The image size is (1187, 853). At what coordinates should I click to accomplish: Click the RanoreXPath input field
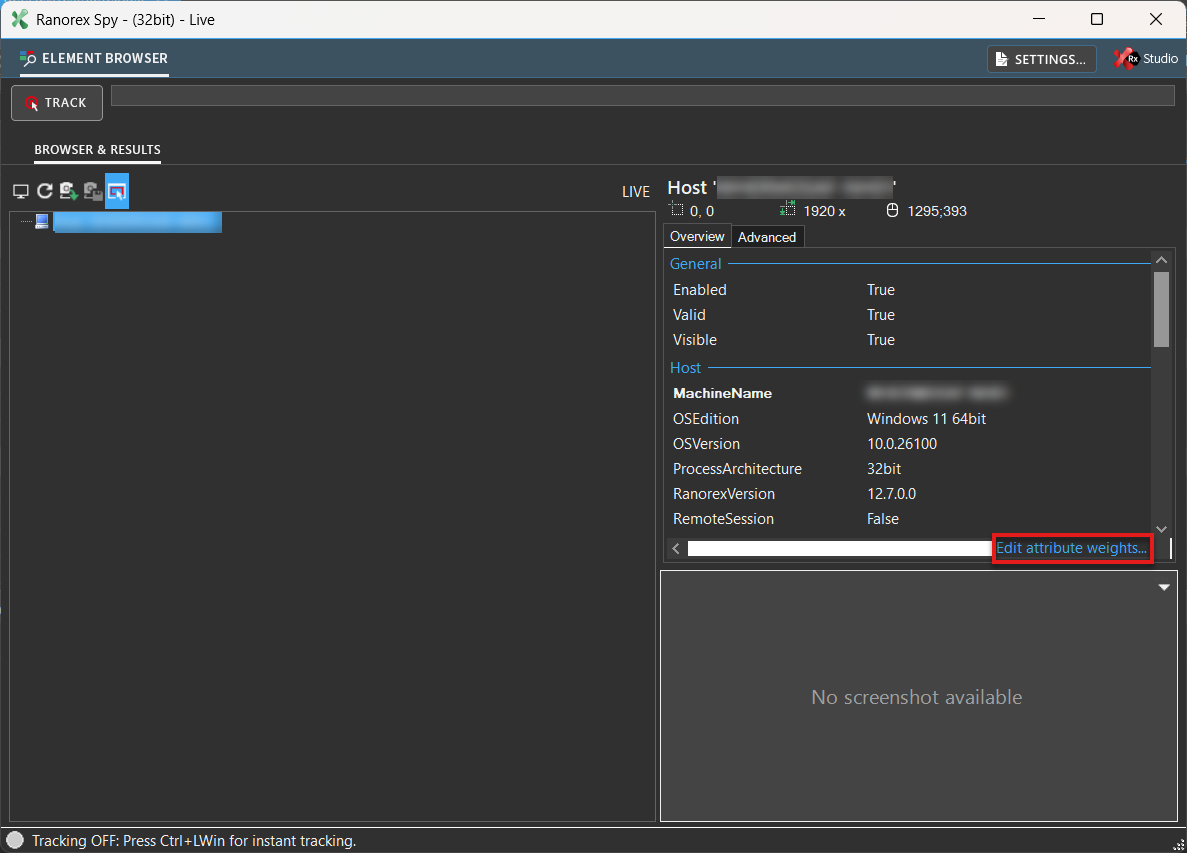click(643, 95)
